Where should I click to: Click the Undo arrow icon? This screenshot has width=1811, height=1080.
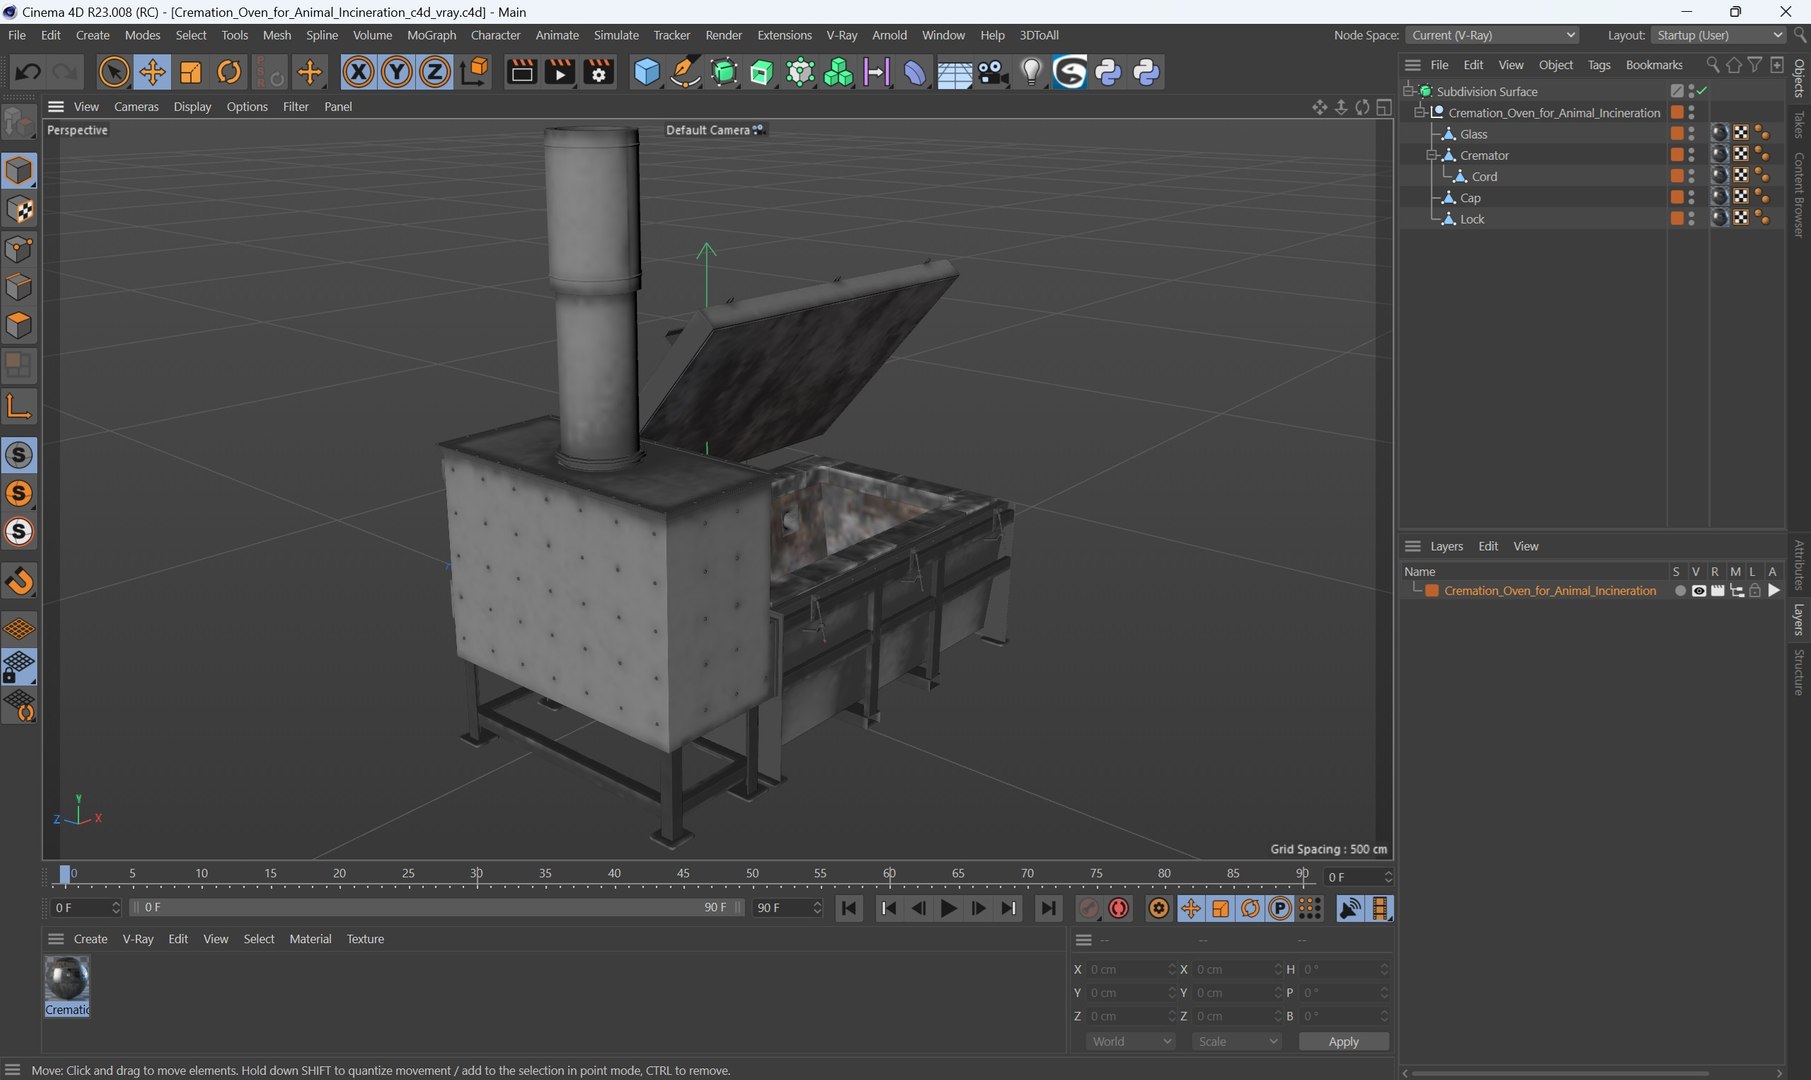point(28,72)
